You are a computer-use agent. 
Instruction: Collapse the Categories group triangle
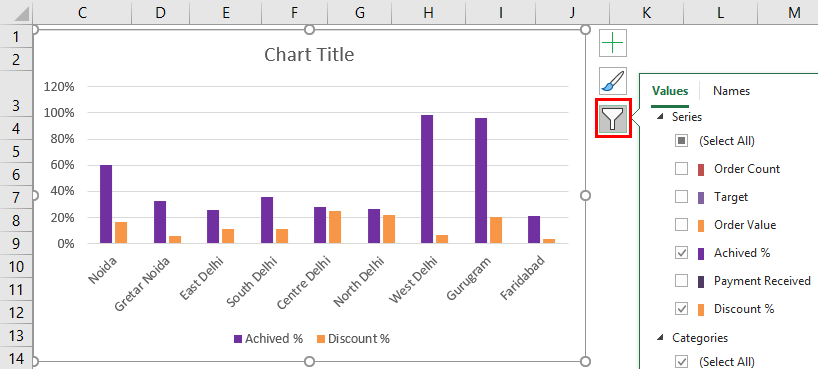click(660, 338)
